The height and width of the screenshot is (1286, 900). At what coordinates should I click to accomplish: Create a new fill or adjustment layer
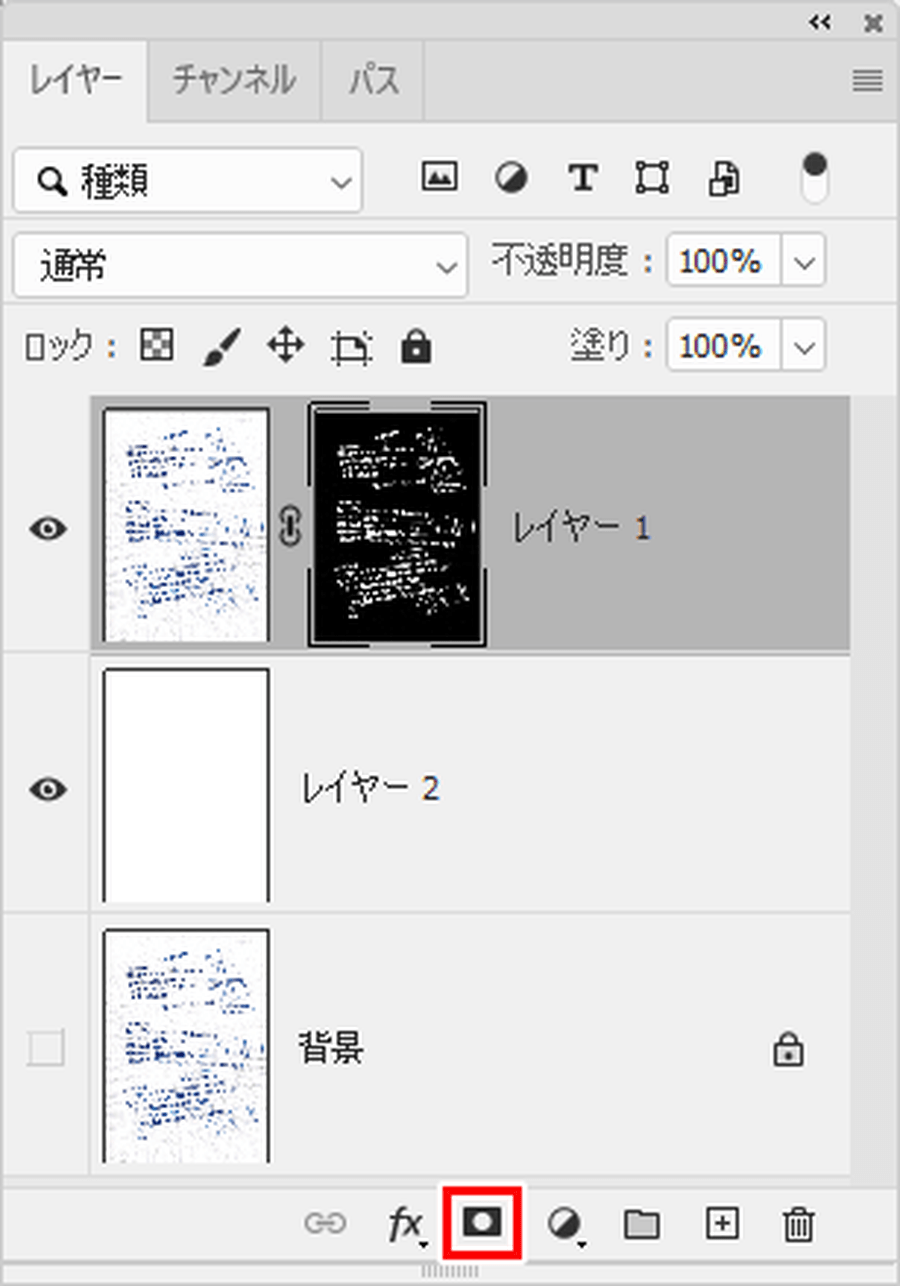coord(566,1224)
